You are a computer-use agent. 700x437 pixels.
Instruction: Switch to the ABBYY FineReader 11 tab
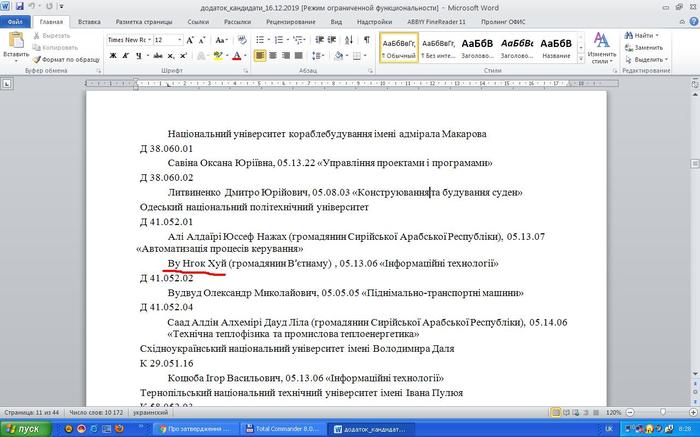pos(436,21)
